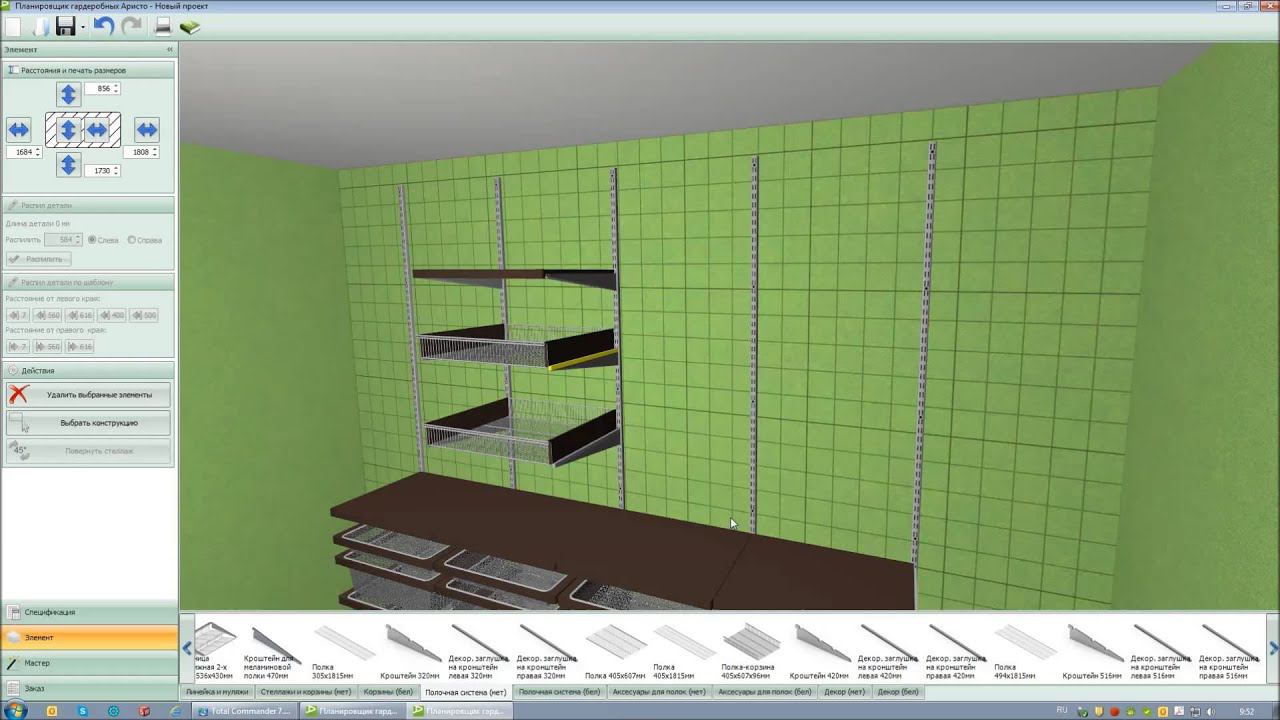Show more catalog items with right arrow
This screenshot has width=1280, height=720.
click(x=1273, y=648)
